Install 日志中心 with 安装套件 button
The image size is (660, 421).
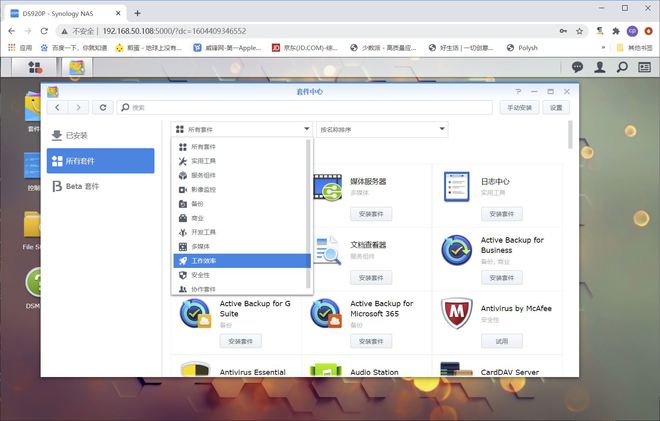coord(502,214)
